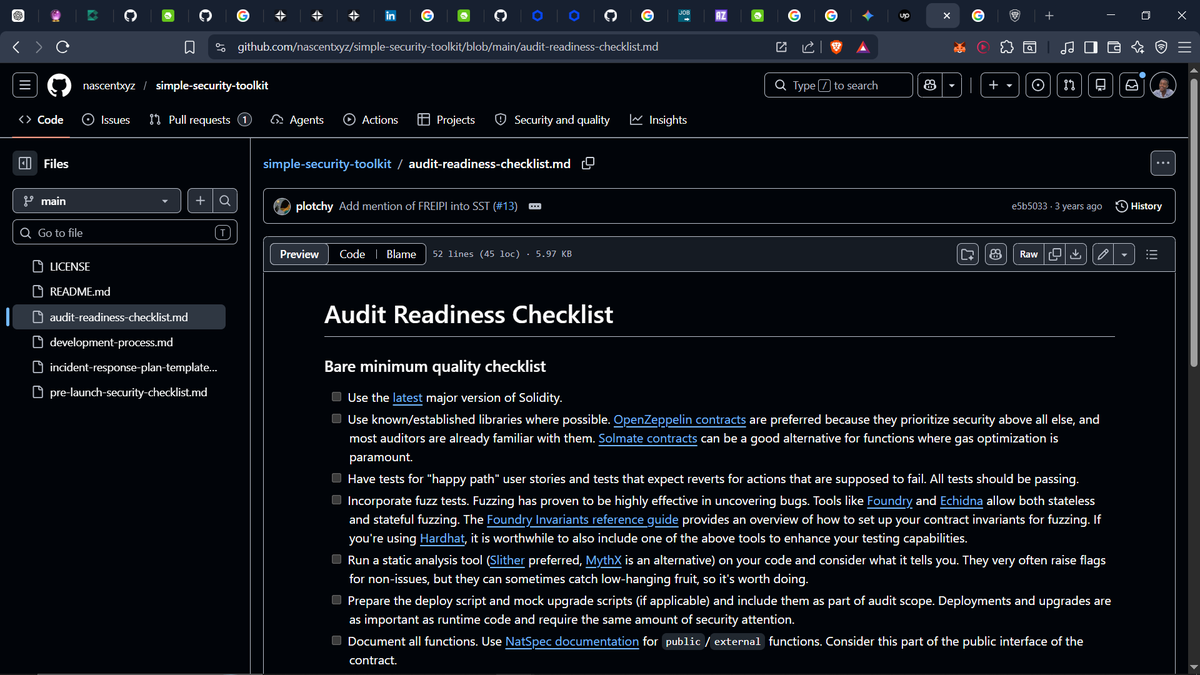Image resolution: width=1200 pixels, height=675 pixels.
Task: Open the issues shortcut icon in header
Action: (x=1039, y=86)
